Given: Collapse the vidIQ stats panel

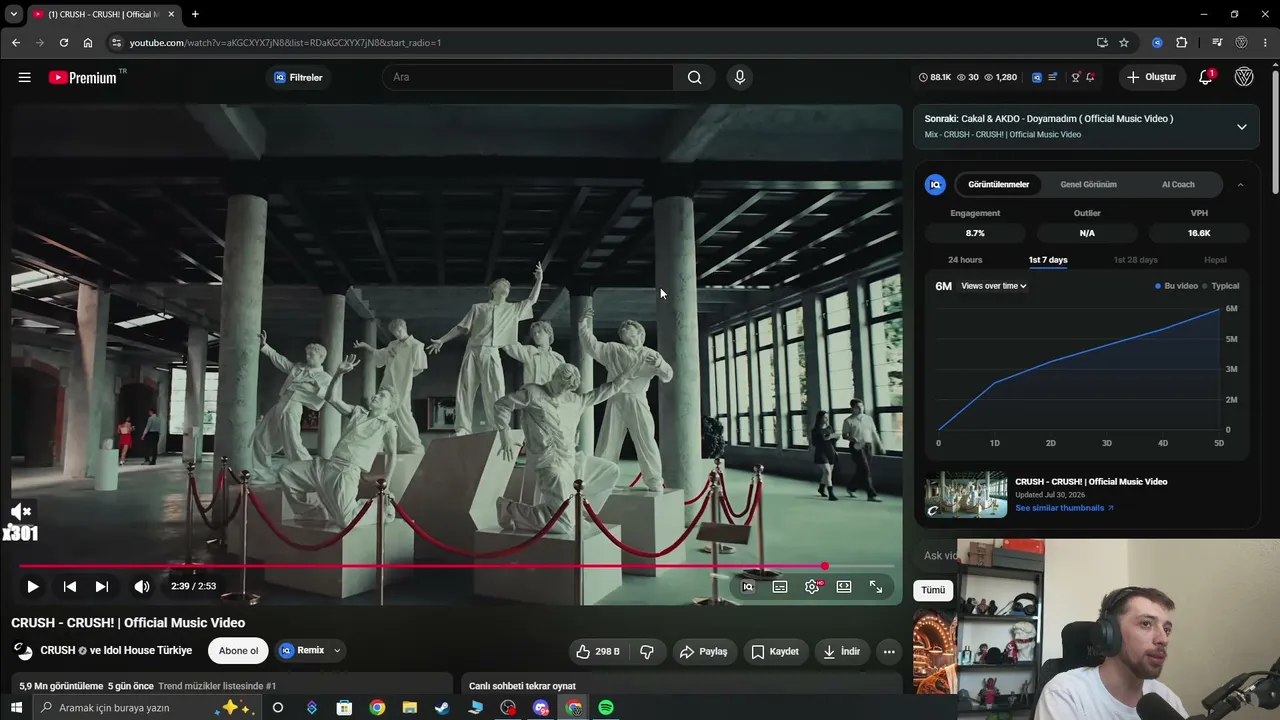Looking at the screenshot, I should pos(1240,185).
